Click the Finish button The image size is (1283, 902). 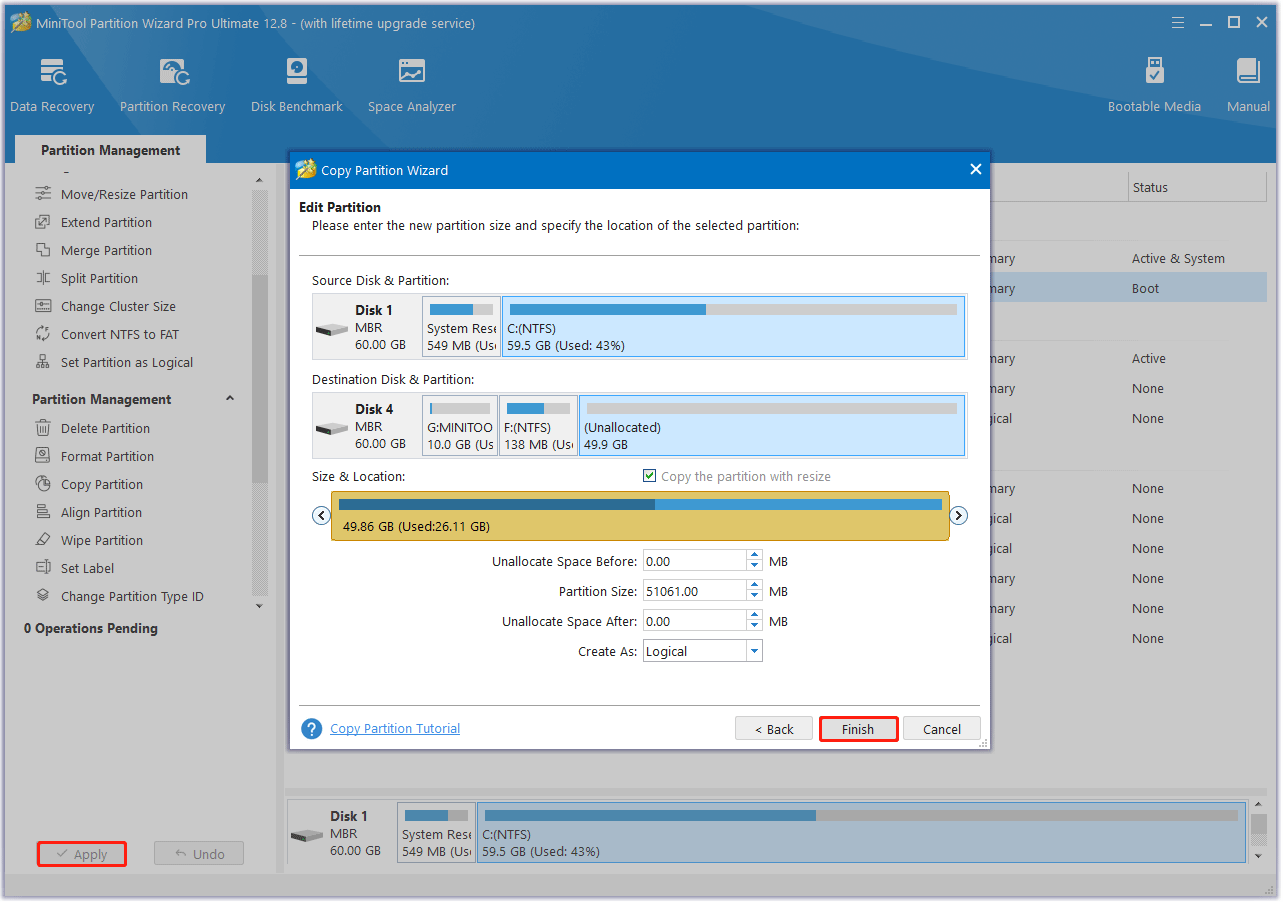tap(858, 729)
